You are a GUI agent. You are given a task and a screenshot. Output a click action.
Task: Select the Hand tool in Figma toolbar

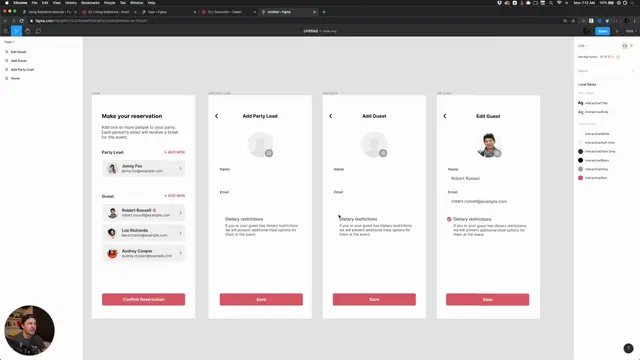coord(27,31)
